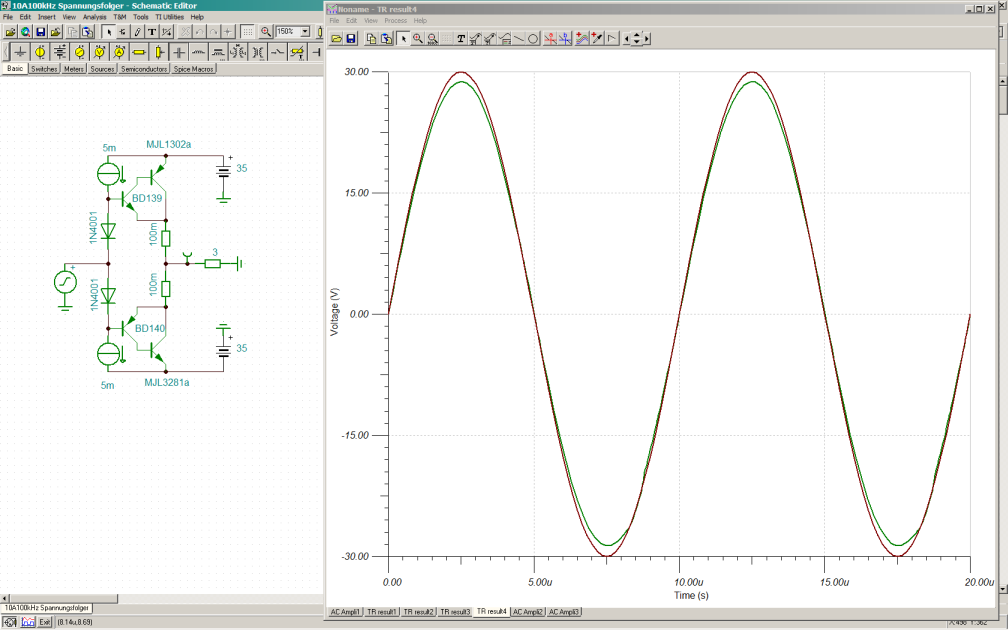Open the Analysis menu
The height and width of the screenshot is (630, 1008).
click(94, 17)
